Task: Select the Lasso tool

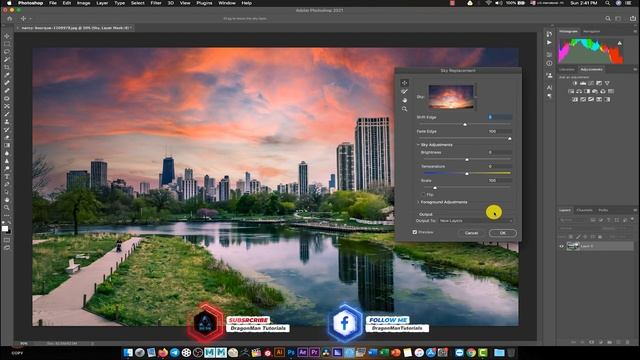Action: [7, 52]
